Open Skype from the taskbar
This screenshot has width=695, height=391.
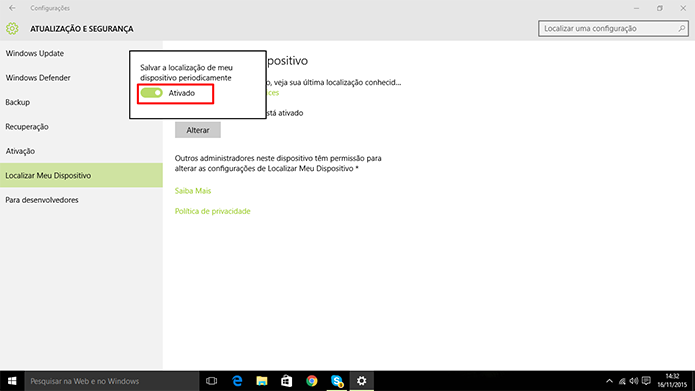coord(337,381)
